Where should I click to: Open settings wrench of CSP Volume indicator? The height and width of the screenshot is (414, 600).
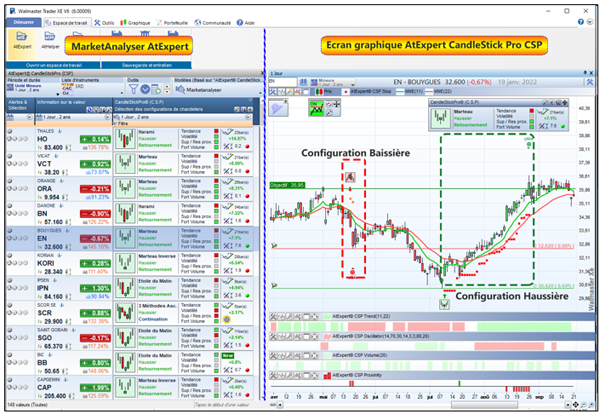[273, 355]
